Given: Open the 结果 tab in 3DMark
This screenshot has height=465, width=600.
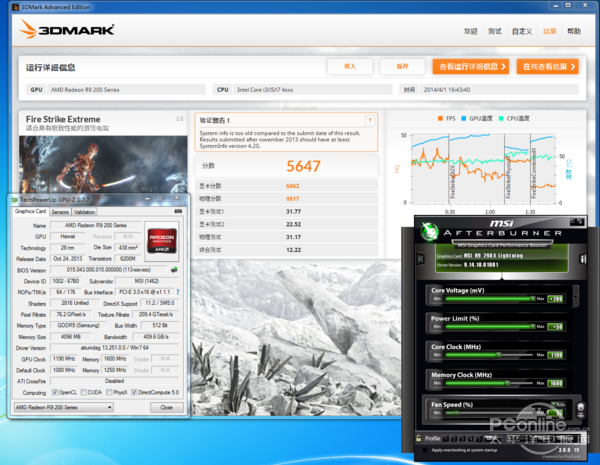Looking at the screenshot, I should (549, 31).
